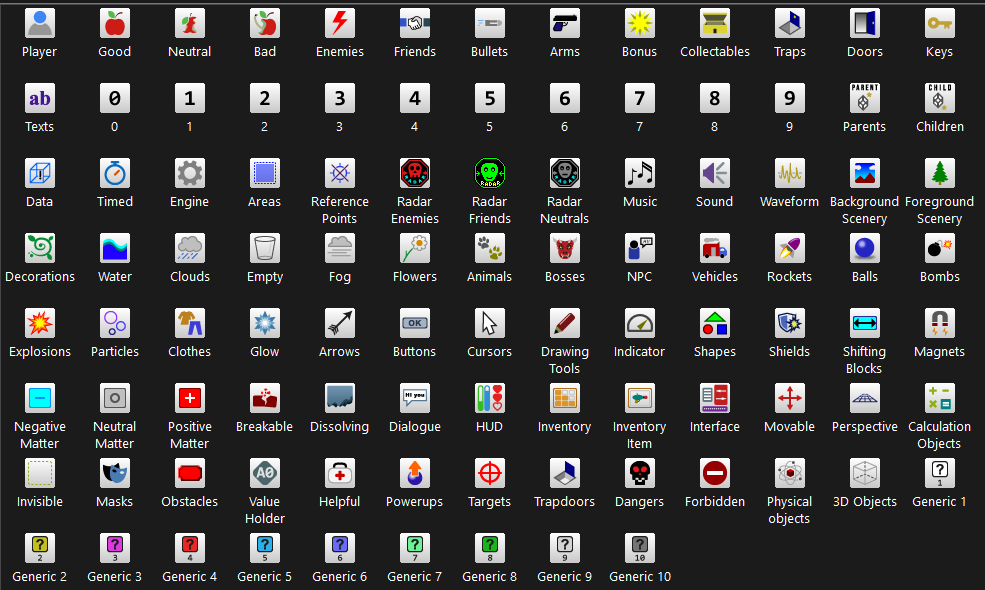The width and height of the screenshot is (985, 590).
Task: Select the Dialogue speech bubble icon
Action: point(415,398)
